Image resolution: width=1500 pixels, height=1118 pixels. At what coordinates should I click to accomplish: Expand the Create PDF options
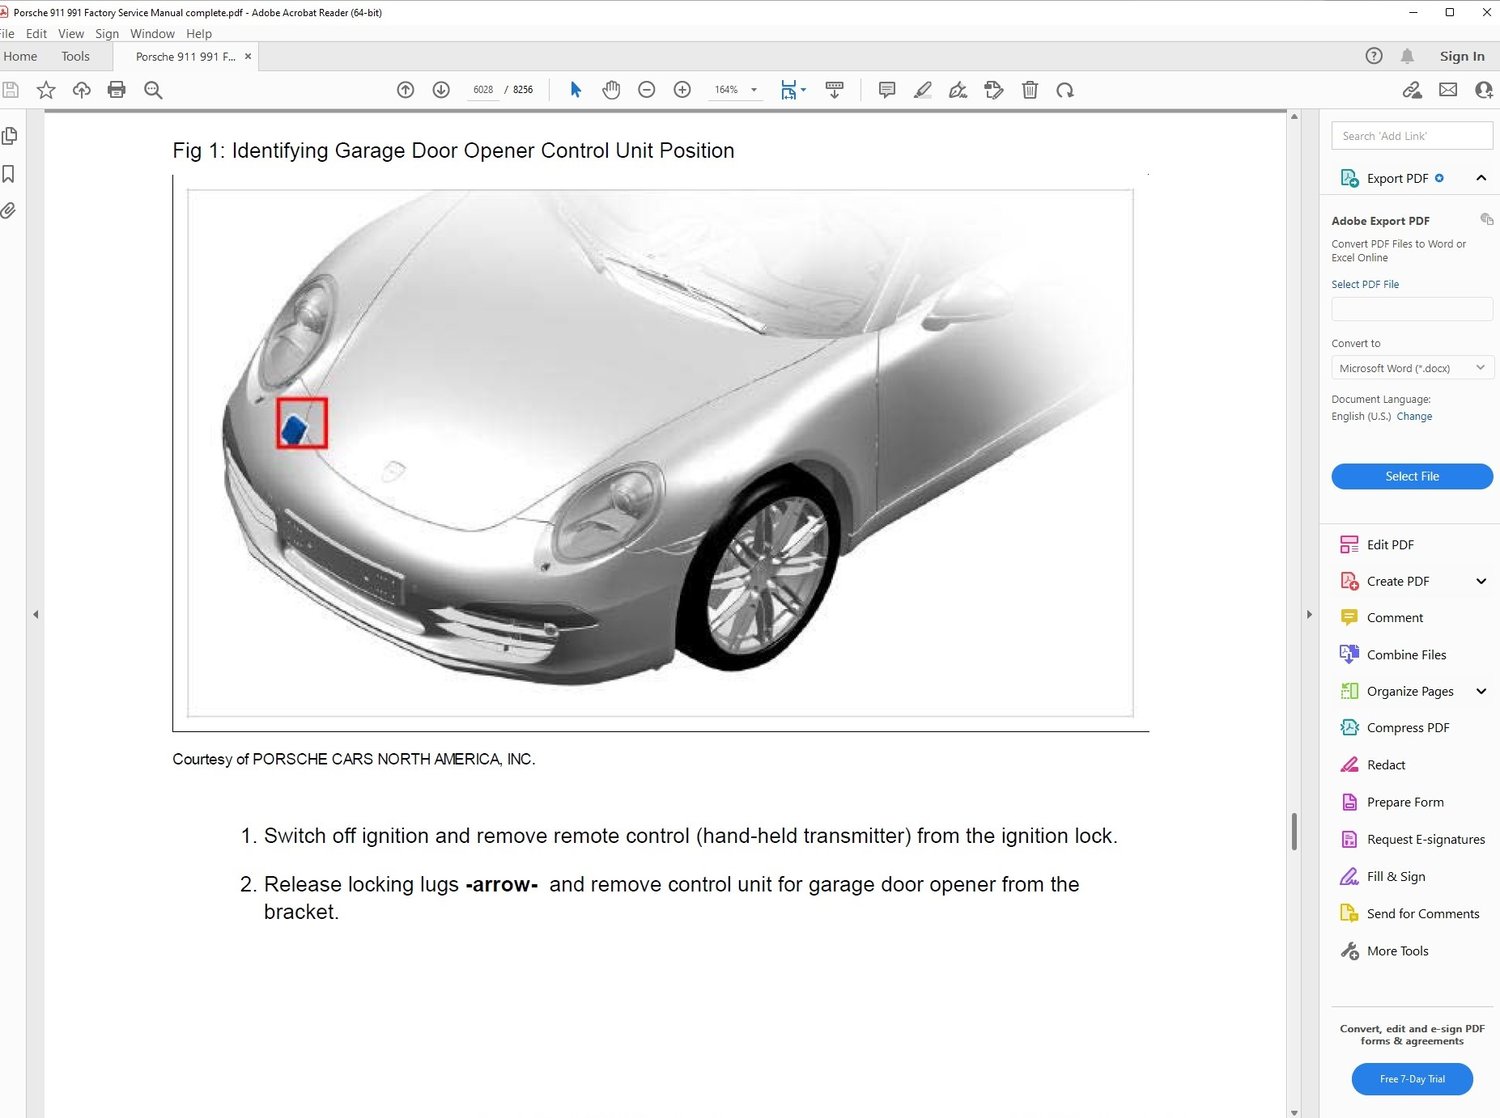1481,581
